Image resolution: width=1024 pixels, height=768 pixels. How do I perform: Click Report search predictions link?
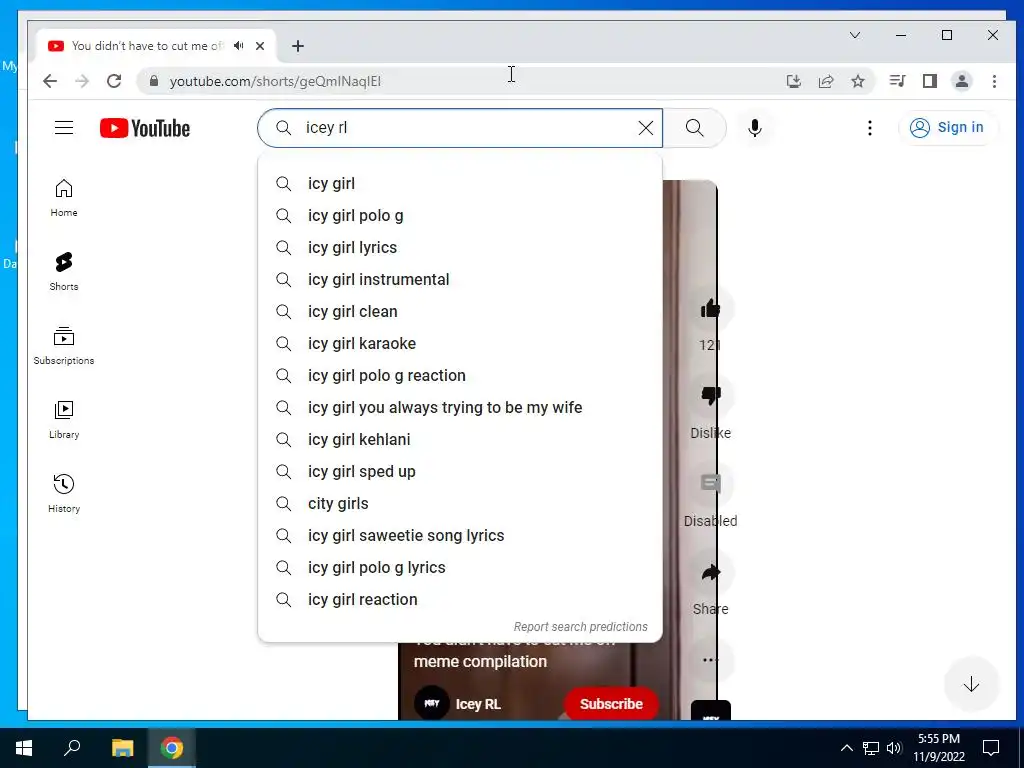pos(581,627)
